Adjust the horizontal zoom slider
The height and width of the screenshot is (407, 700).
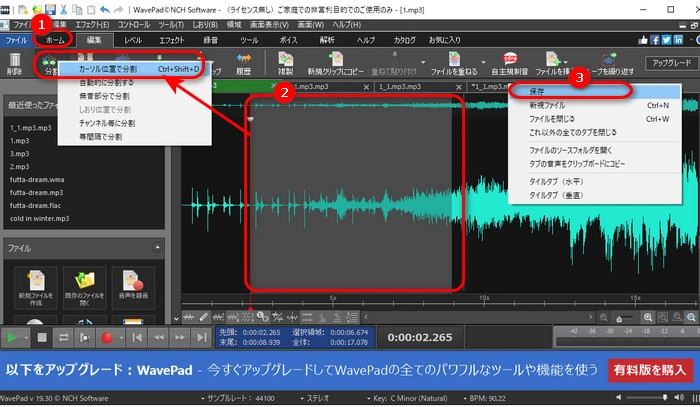[623, 318]
